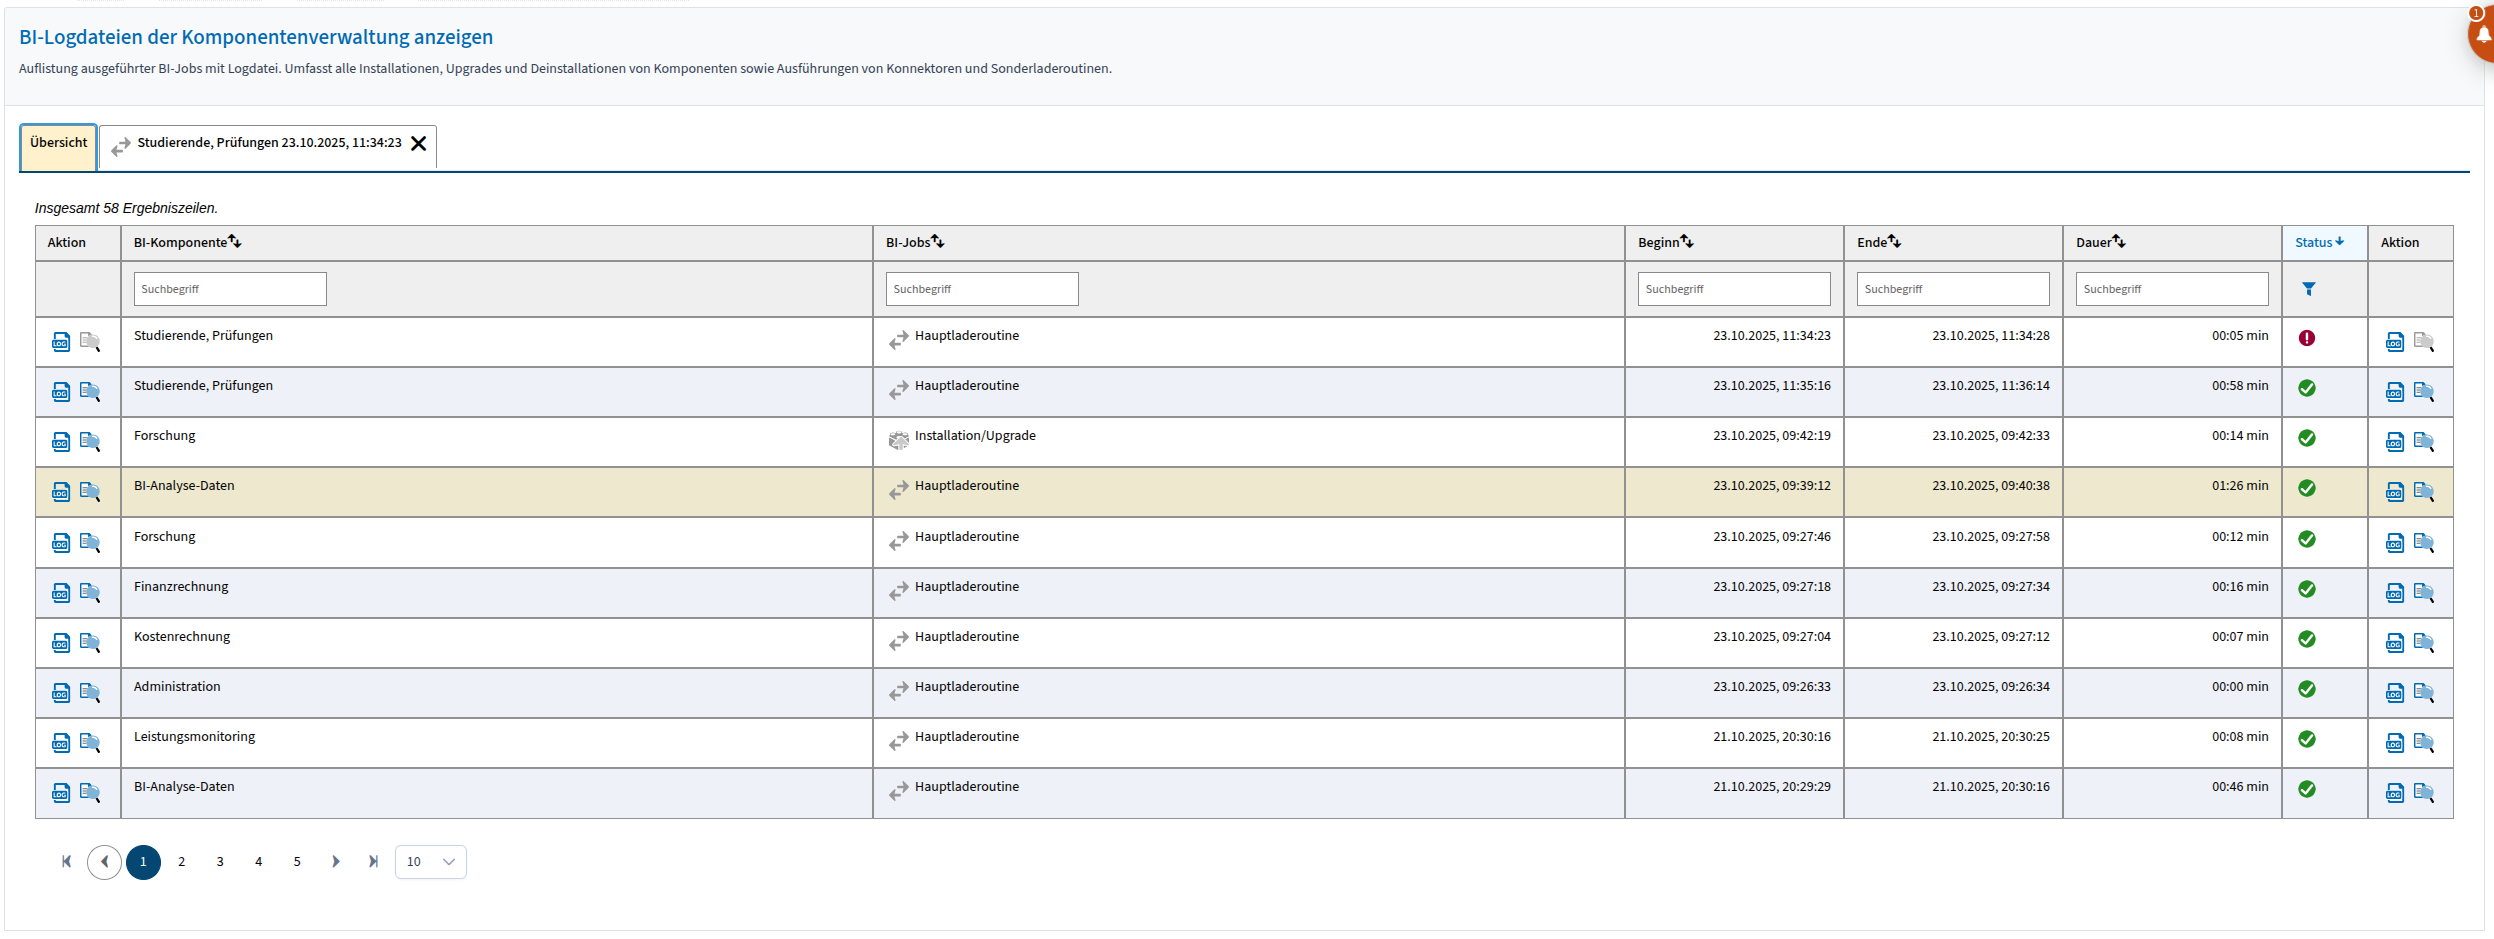Close the Studierende, Prüfungen tab

(x=419, y=144)
